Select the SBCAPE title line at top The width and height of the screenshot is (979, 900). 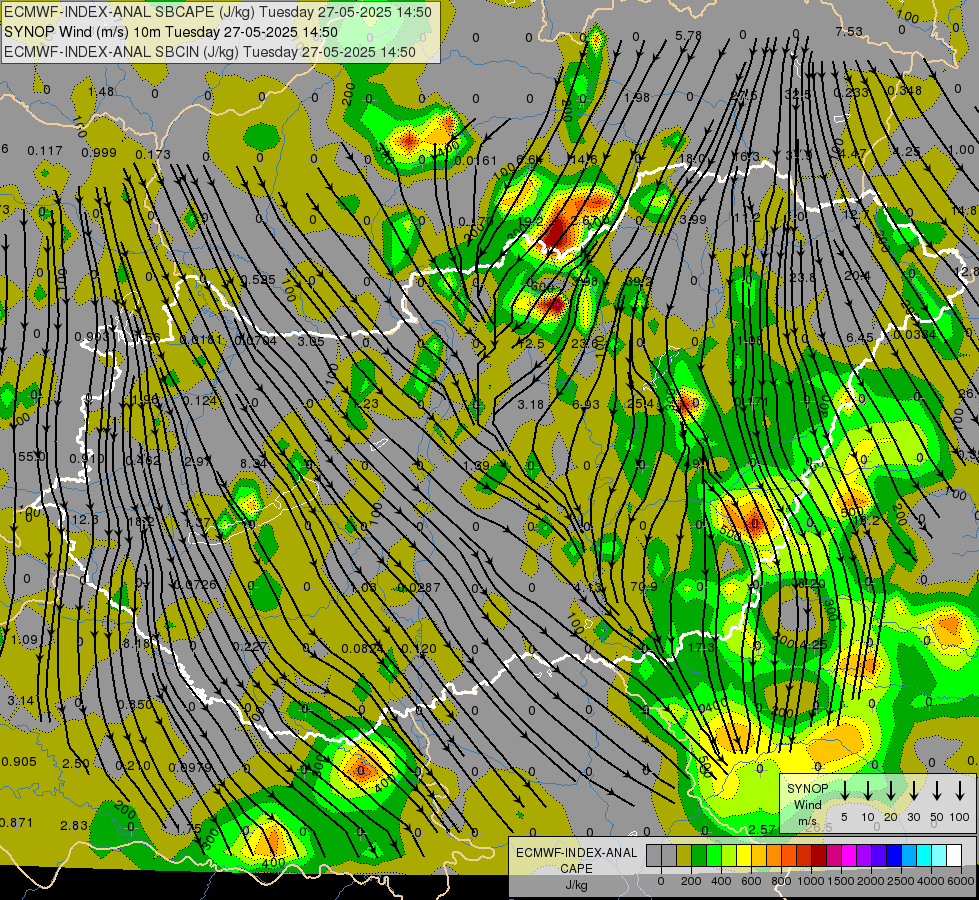(x=218, y=12)
